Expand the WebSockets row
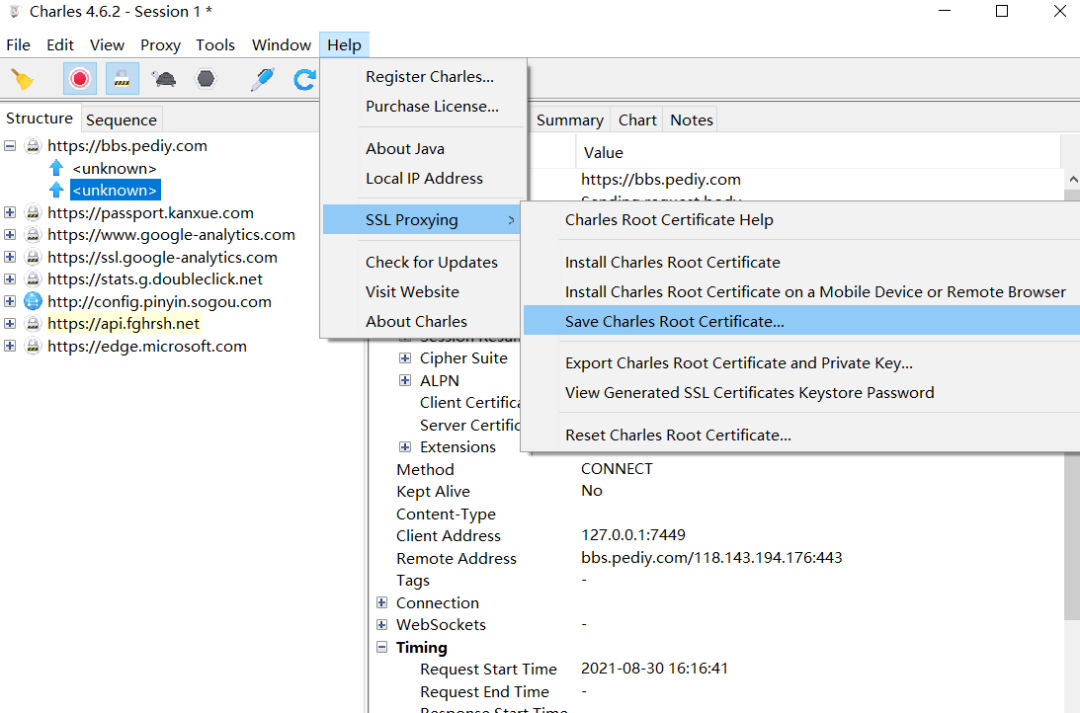The image size is (1080, 713). (x=382, y=625)
